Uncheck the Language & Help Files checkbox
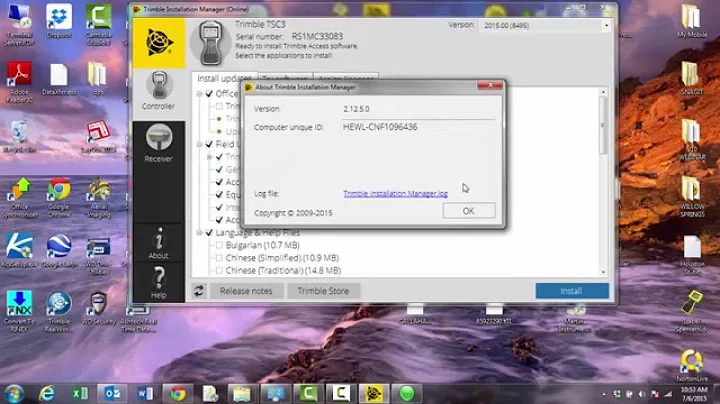The height and width of the screenshot is (404, 720). pyautogui.click(x=209, y=233)
